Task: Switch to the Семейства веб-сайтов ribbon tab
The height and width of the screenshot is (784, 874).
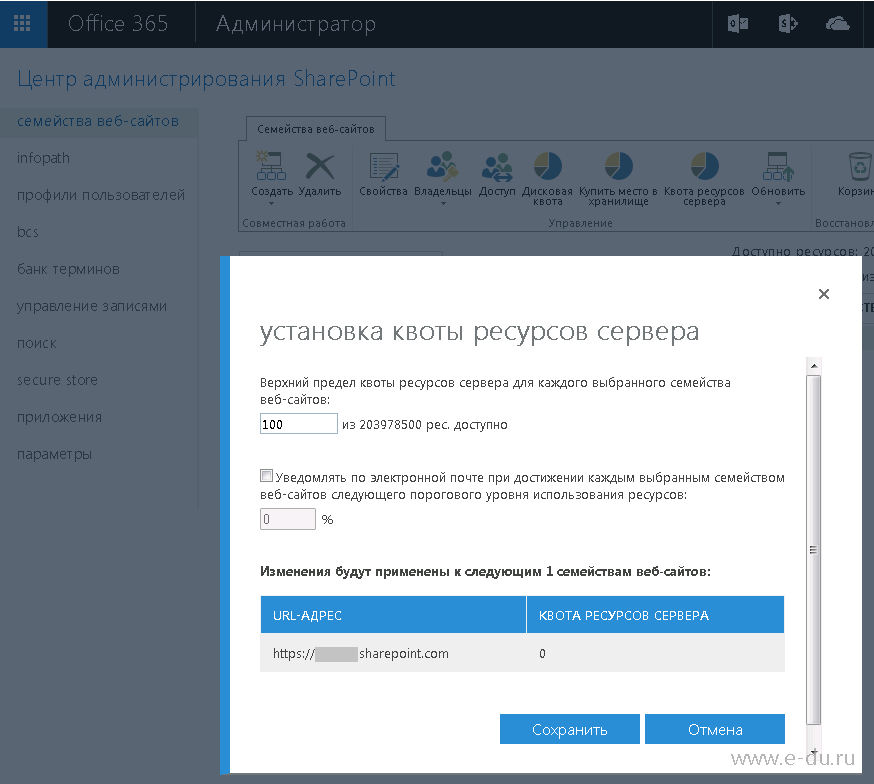Action: 315,128
